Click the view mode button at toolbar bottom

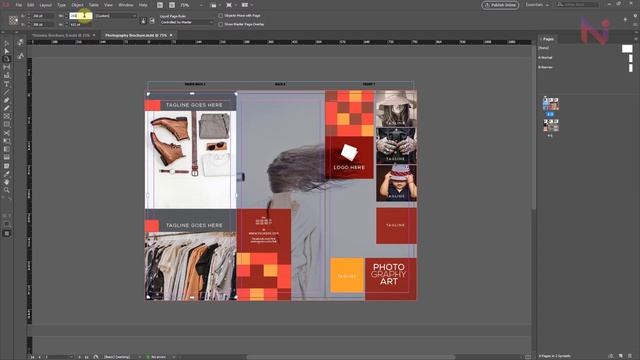[x=7, y=233]
